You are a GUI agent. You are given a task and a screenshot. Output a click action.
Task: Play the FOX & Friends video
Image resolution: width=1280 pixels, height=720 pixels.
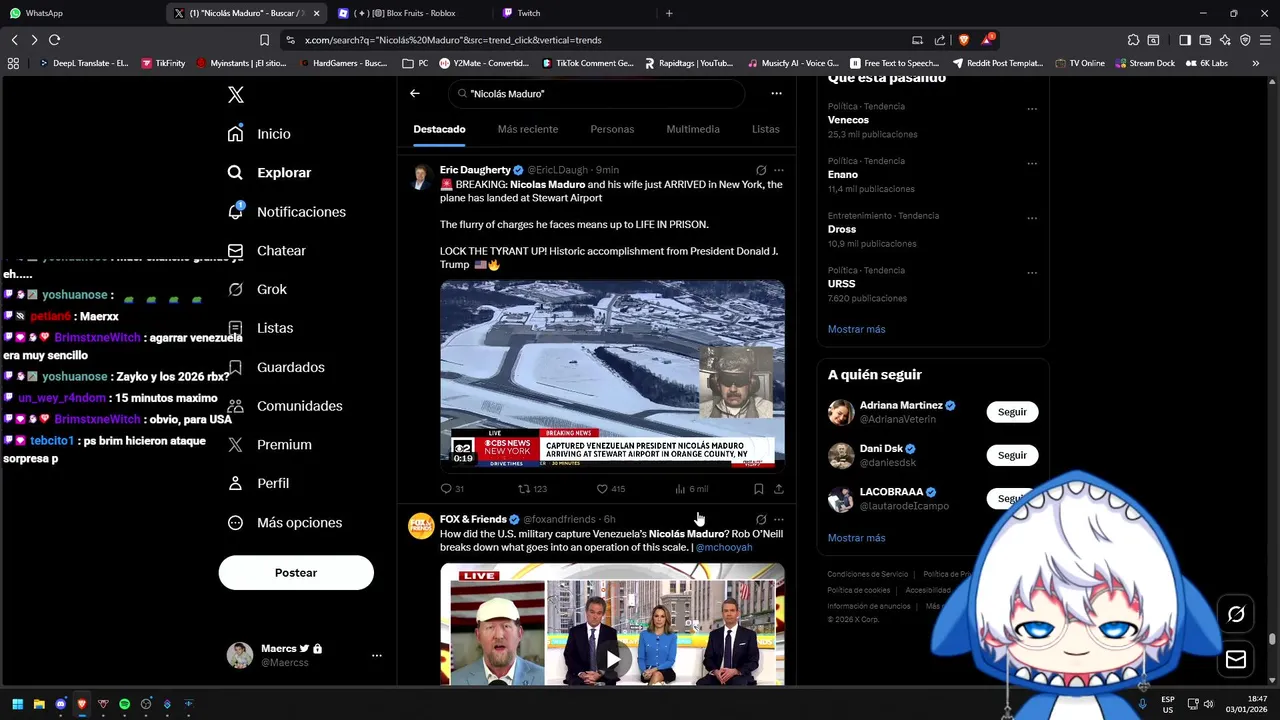pyautogui.click(x=612, y=660)
